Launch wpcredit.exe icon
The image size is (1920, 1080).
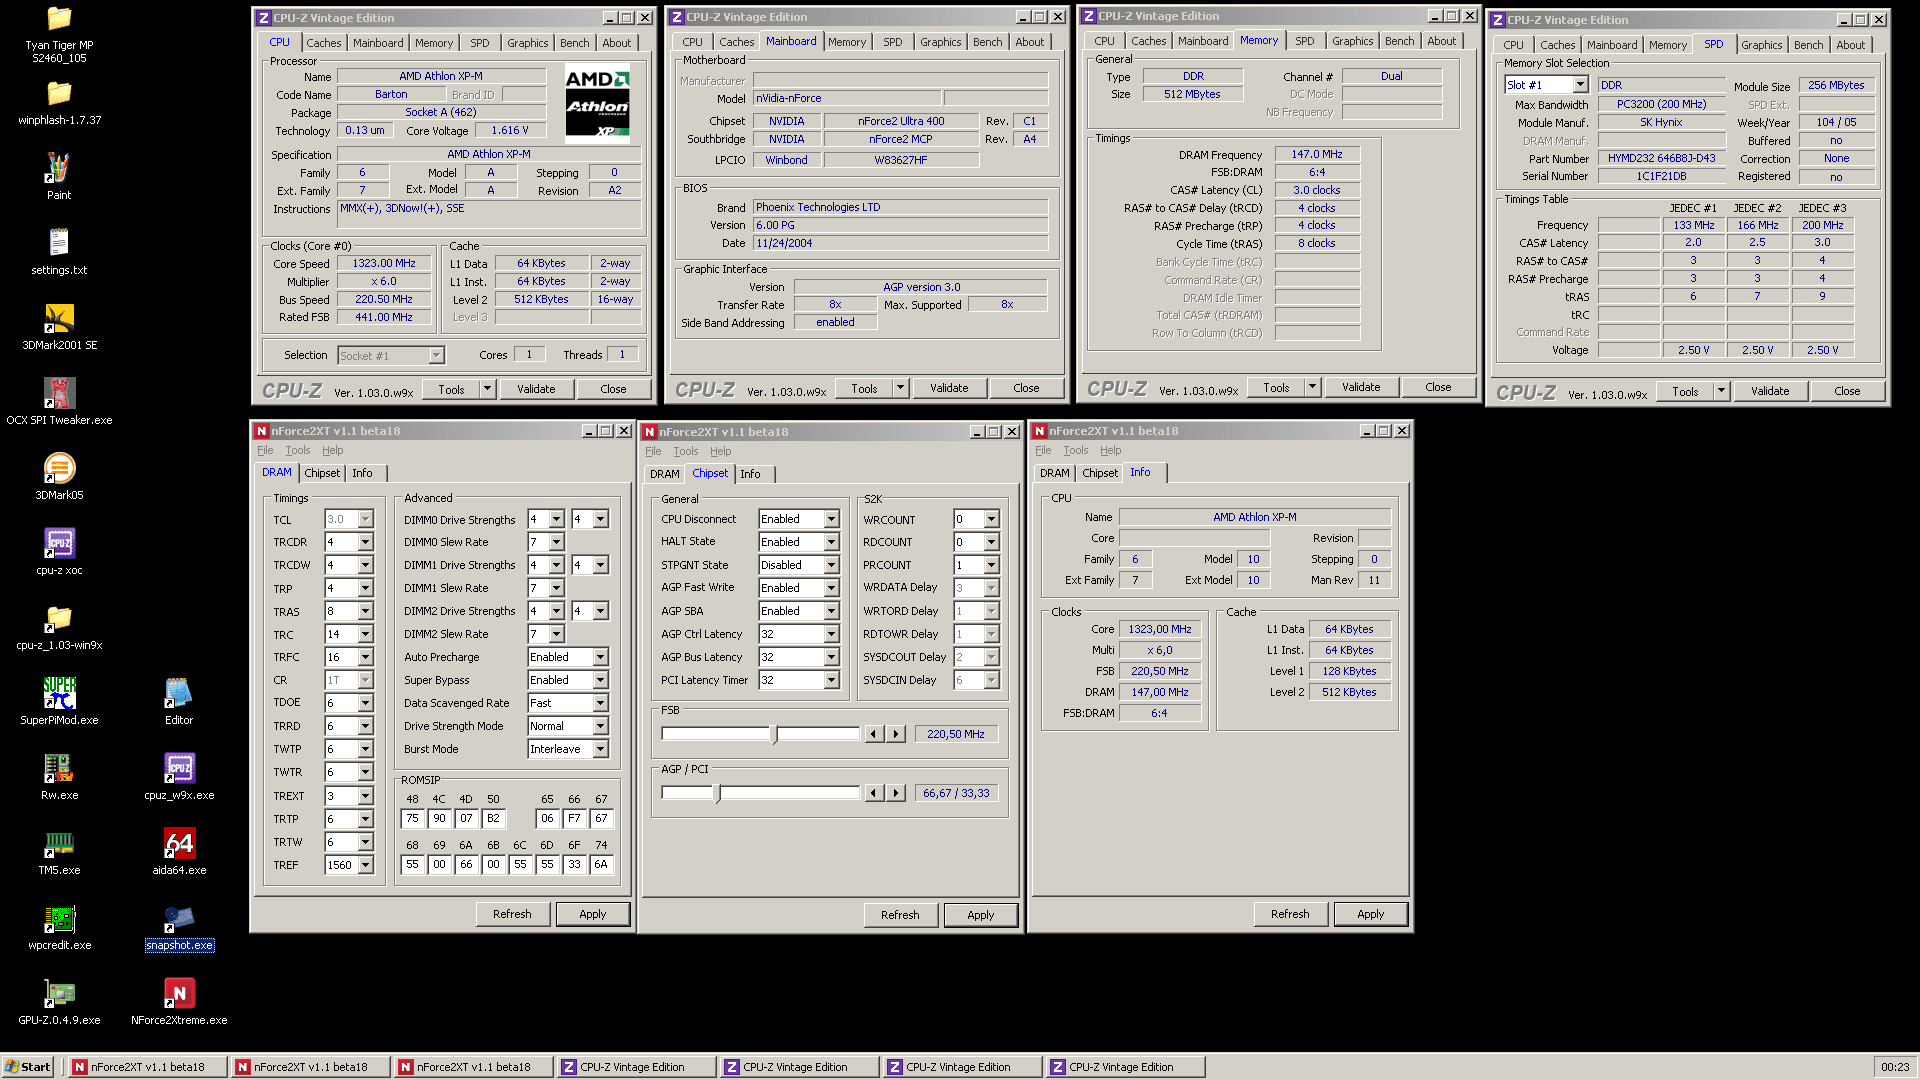tap(59, 927)
